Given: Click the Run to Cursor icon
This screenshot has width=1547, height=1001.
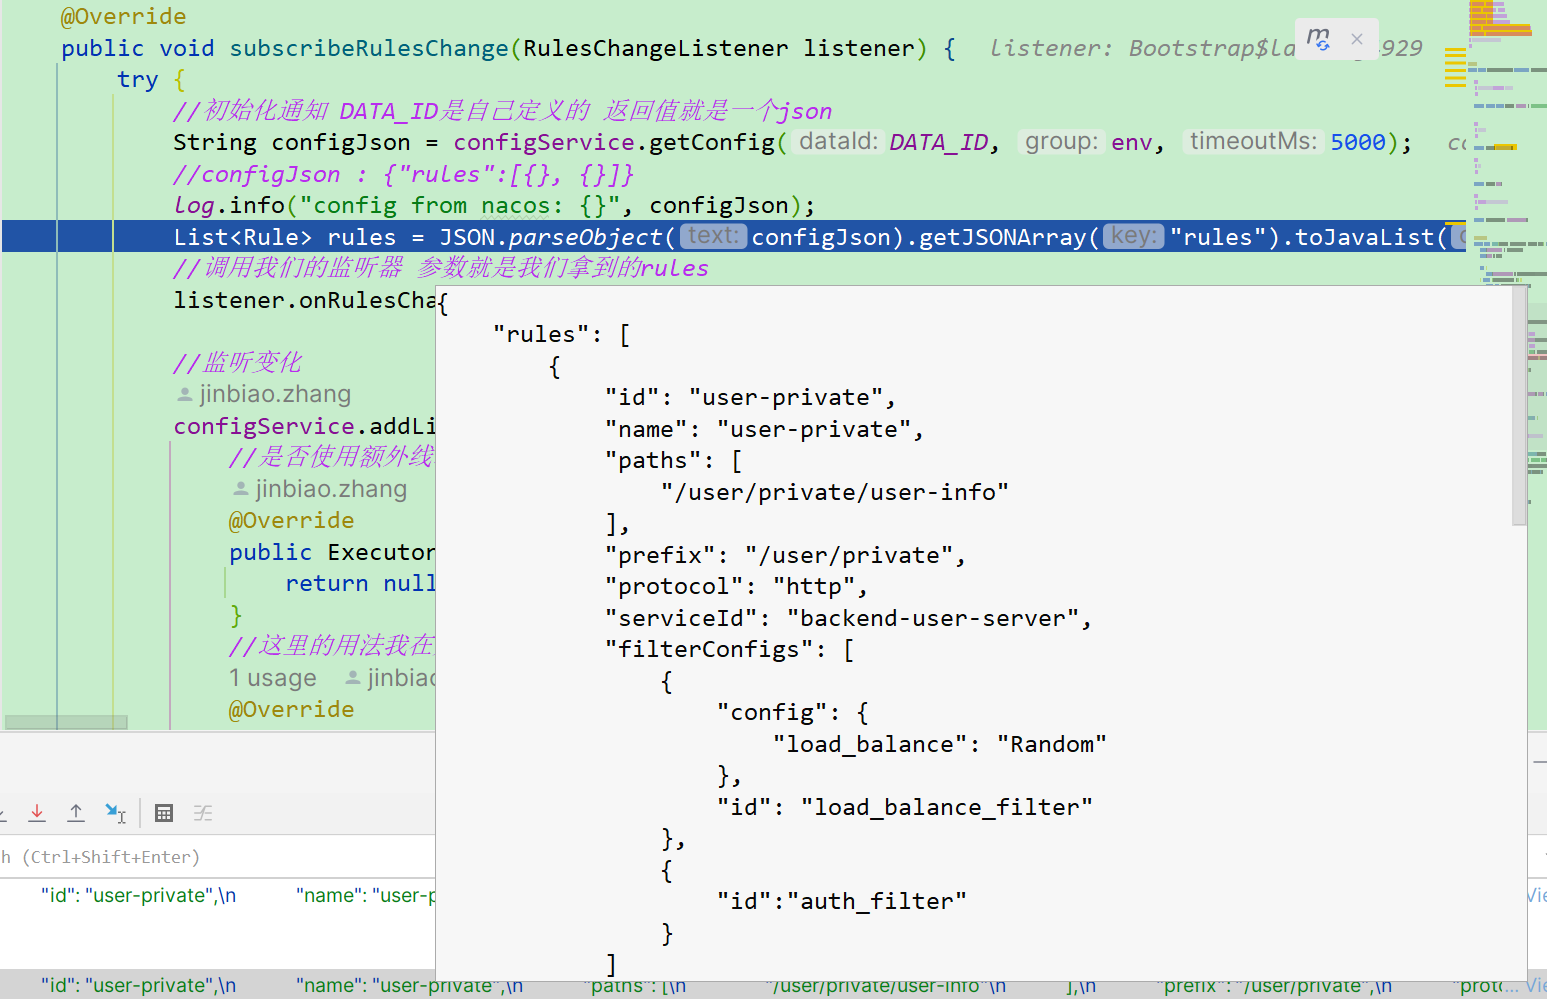Looking at the screenshot, I should click(116, 813).
